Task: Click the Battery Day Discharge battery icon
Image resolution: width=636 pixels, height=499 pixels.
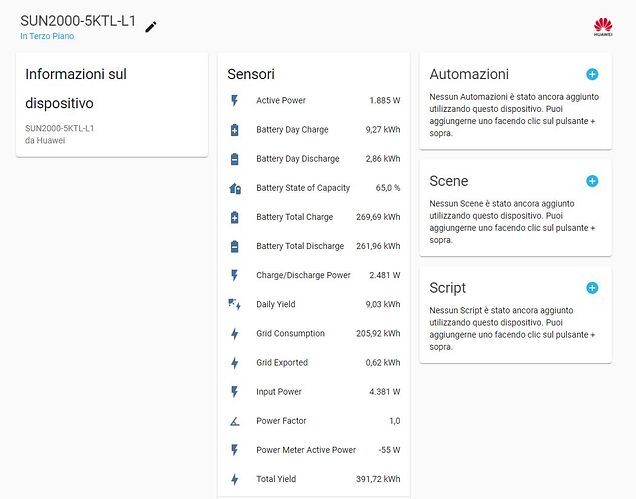Action: [235, 159]
